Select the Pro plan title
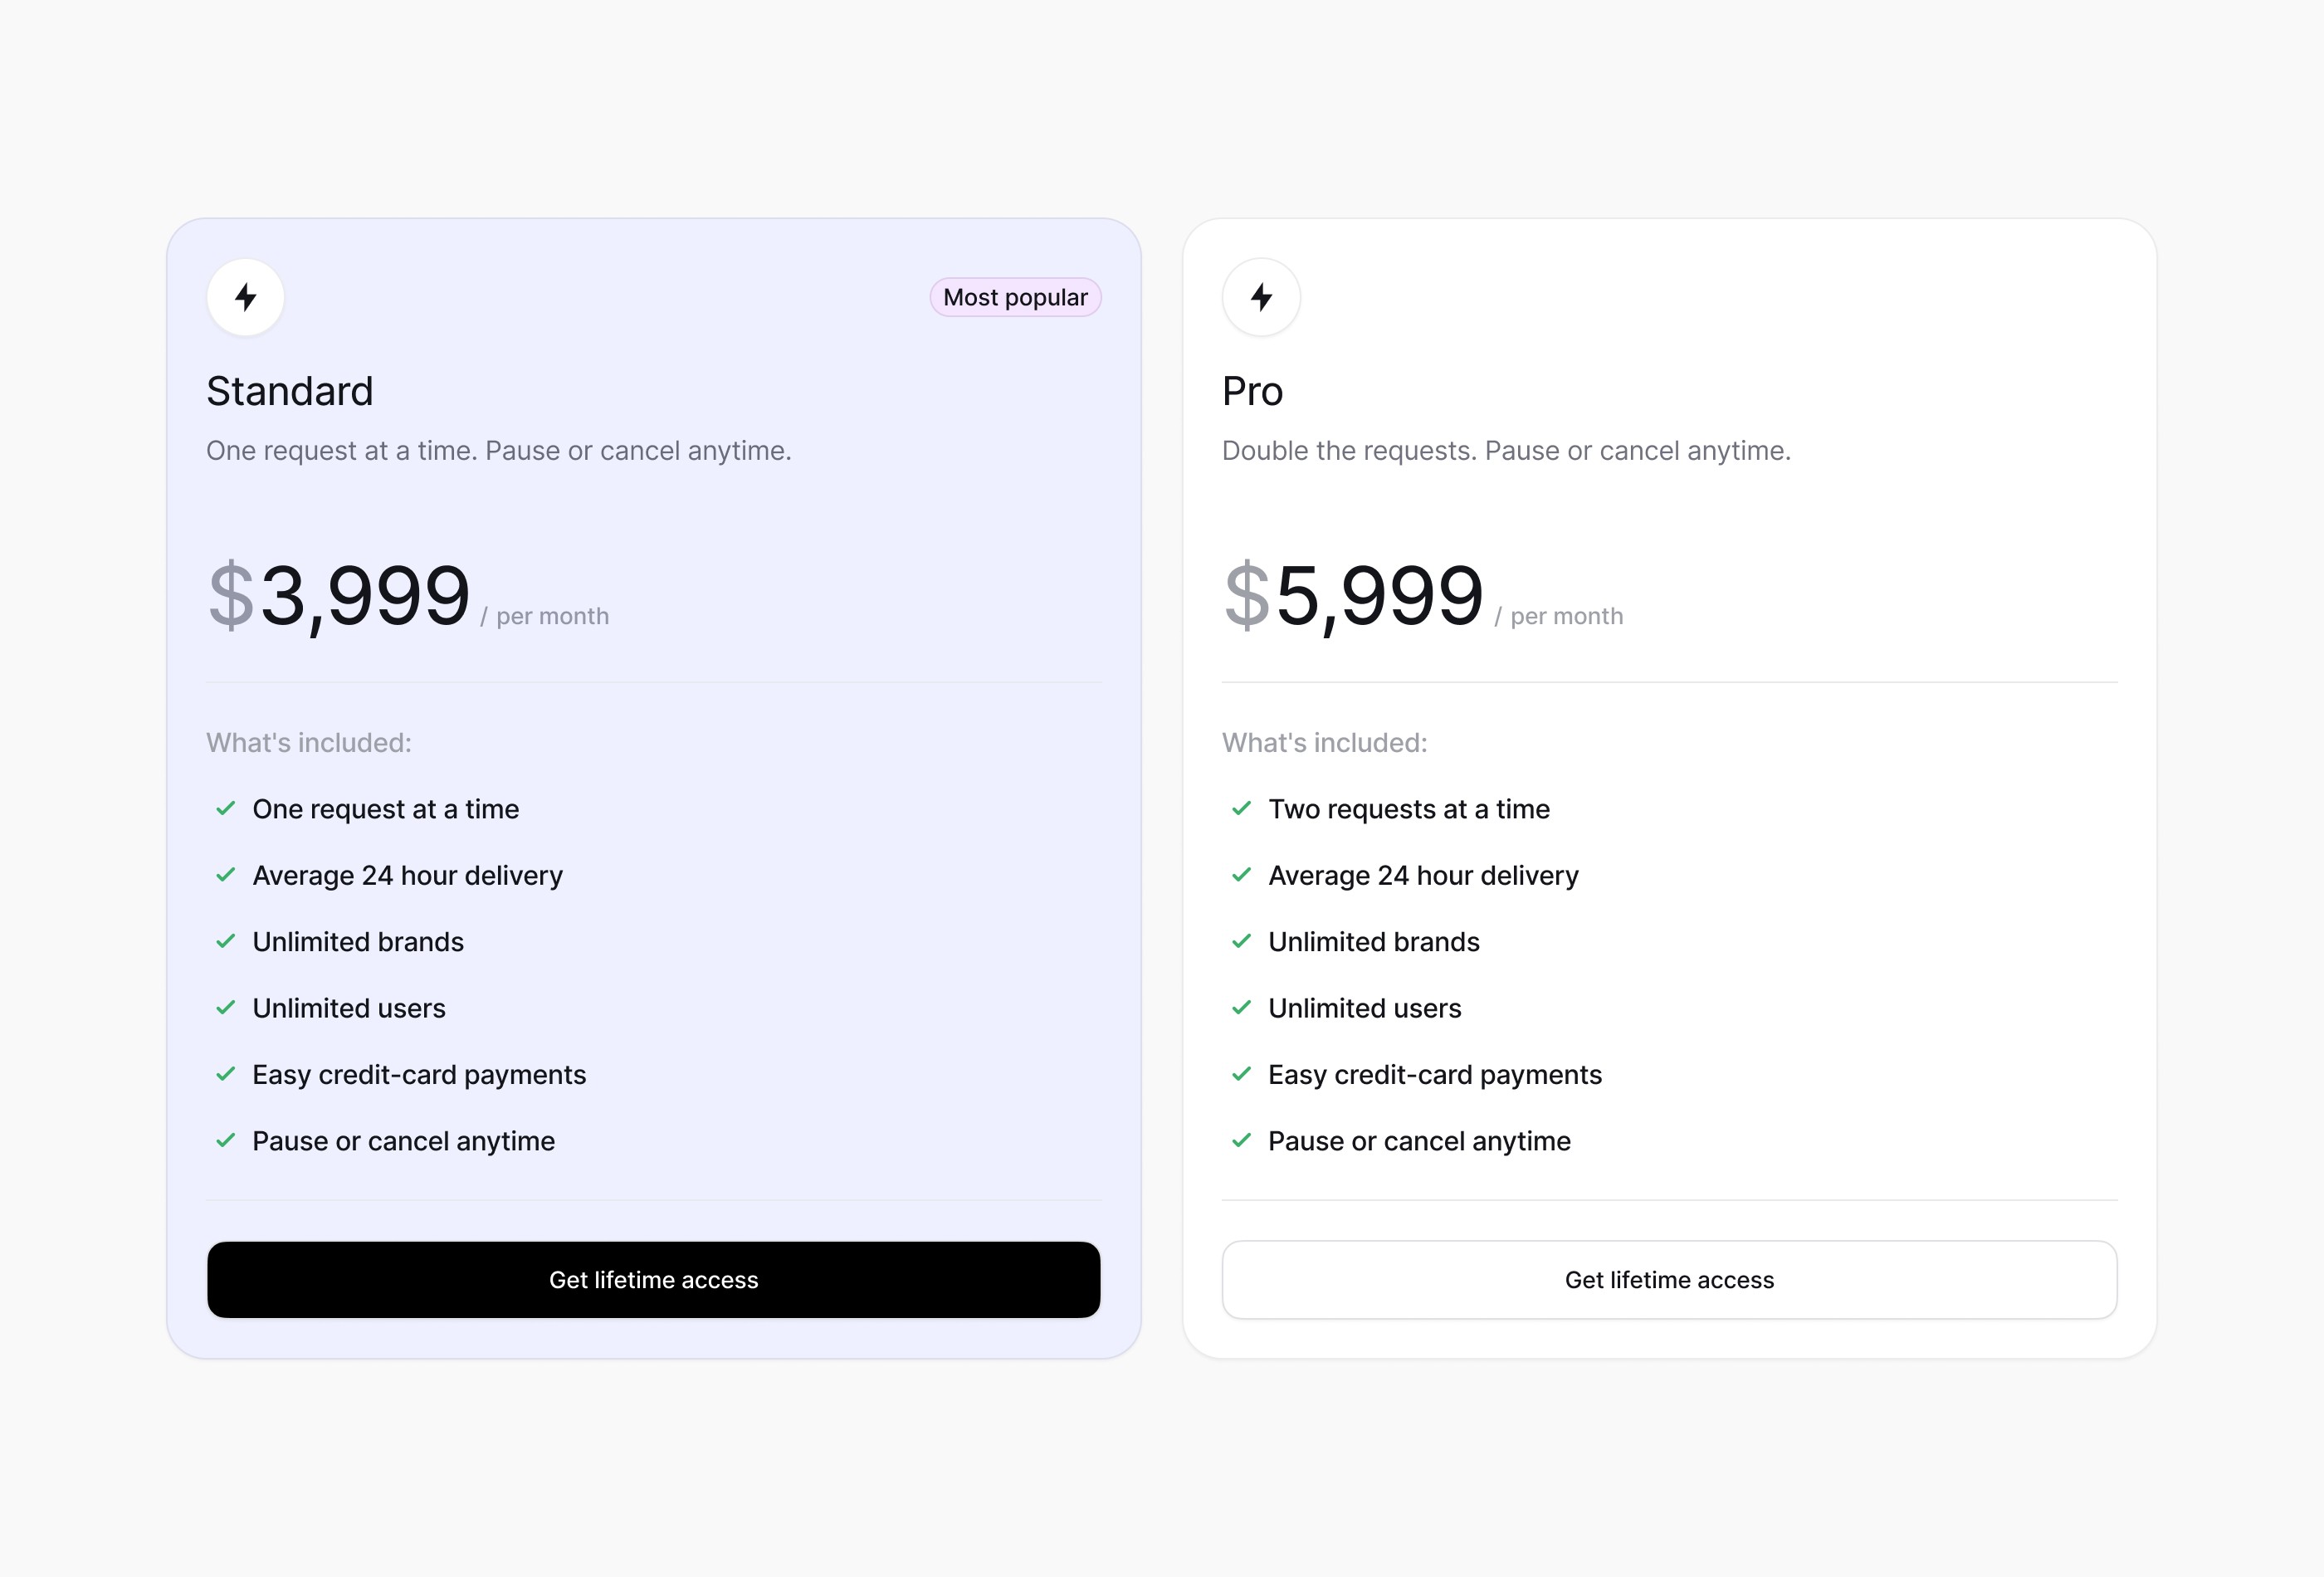 1252,391
